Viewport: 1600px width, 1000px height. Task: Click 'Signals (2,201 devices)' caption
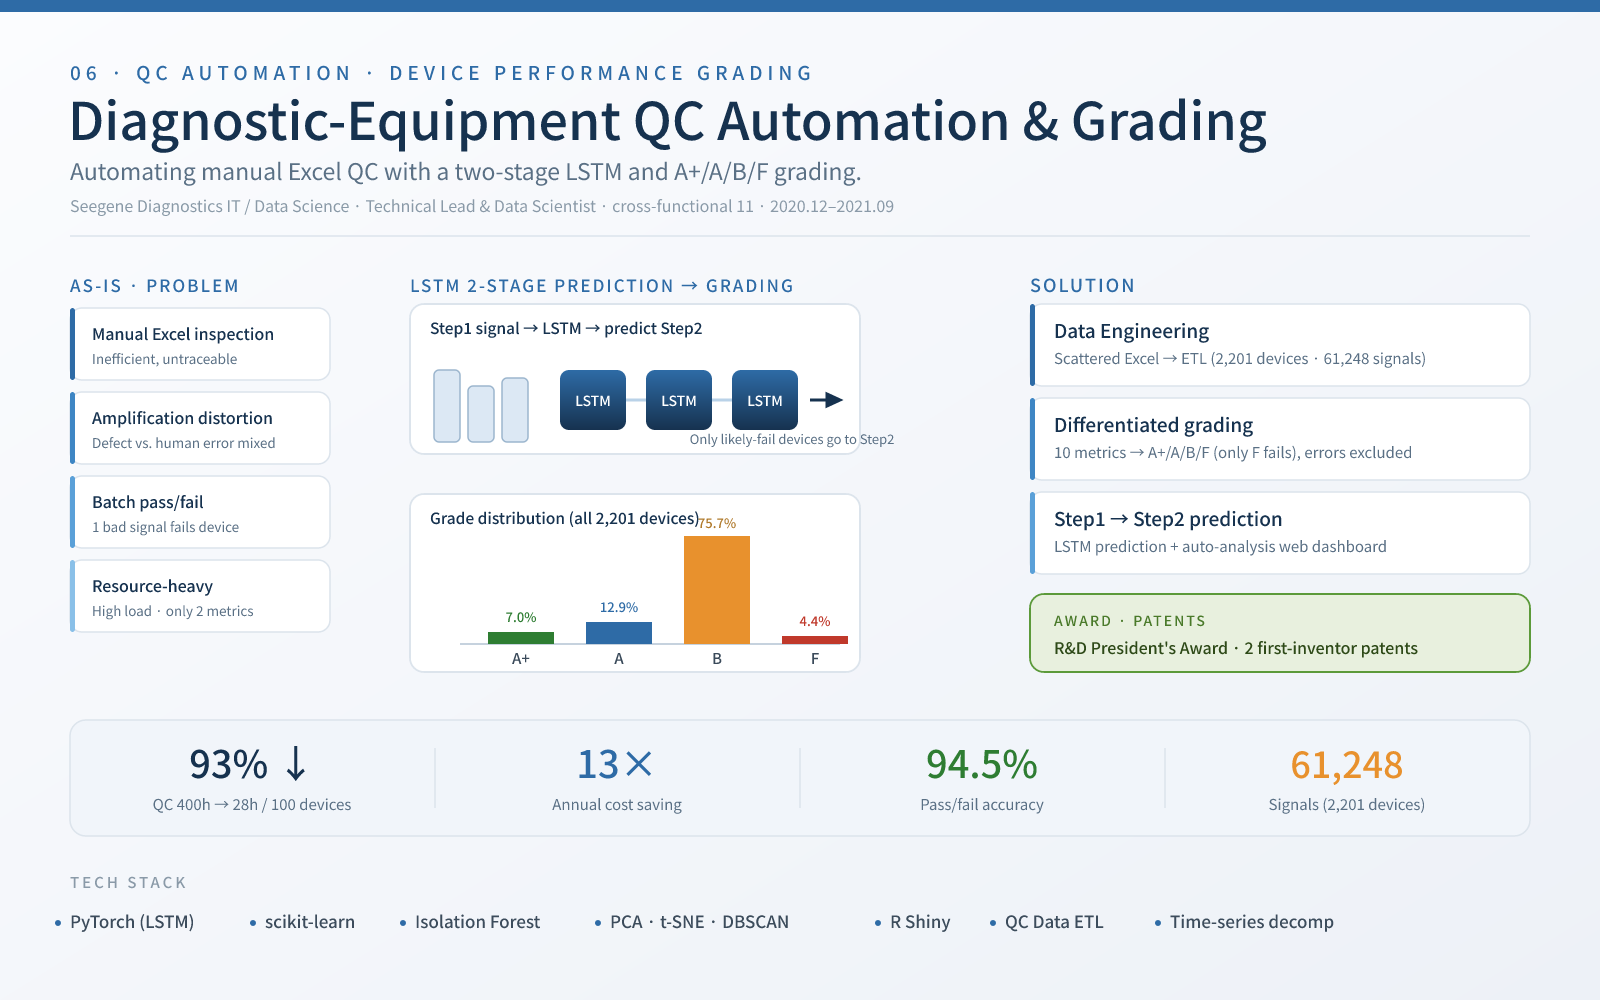tap(1347, 804)
